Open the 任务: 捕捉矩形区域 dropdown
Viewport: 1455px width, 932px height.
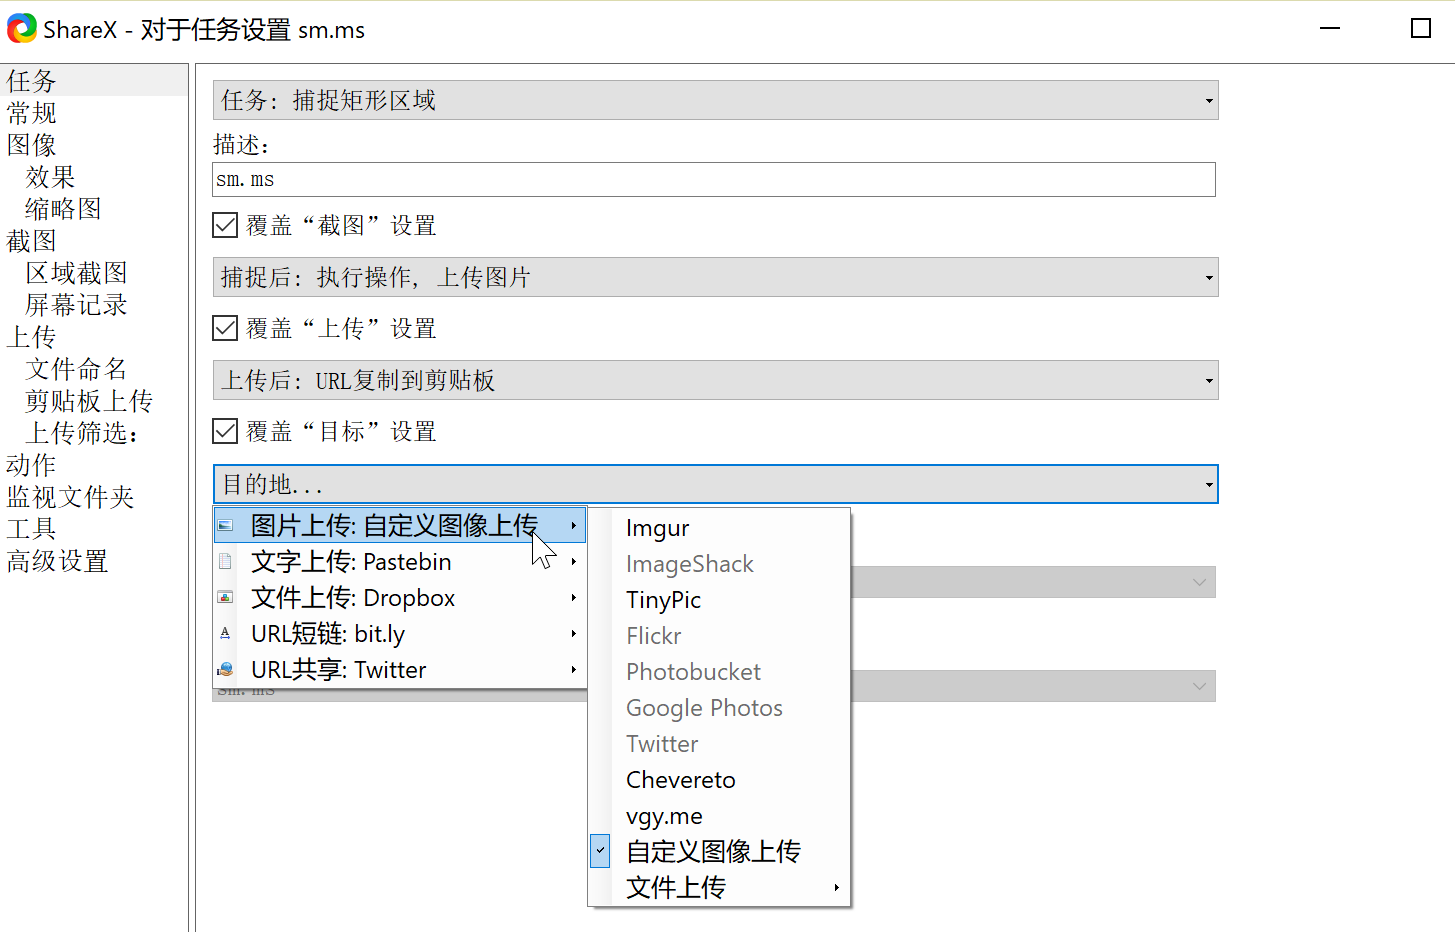tap(715, 100)
